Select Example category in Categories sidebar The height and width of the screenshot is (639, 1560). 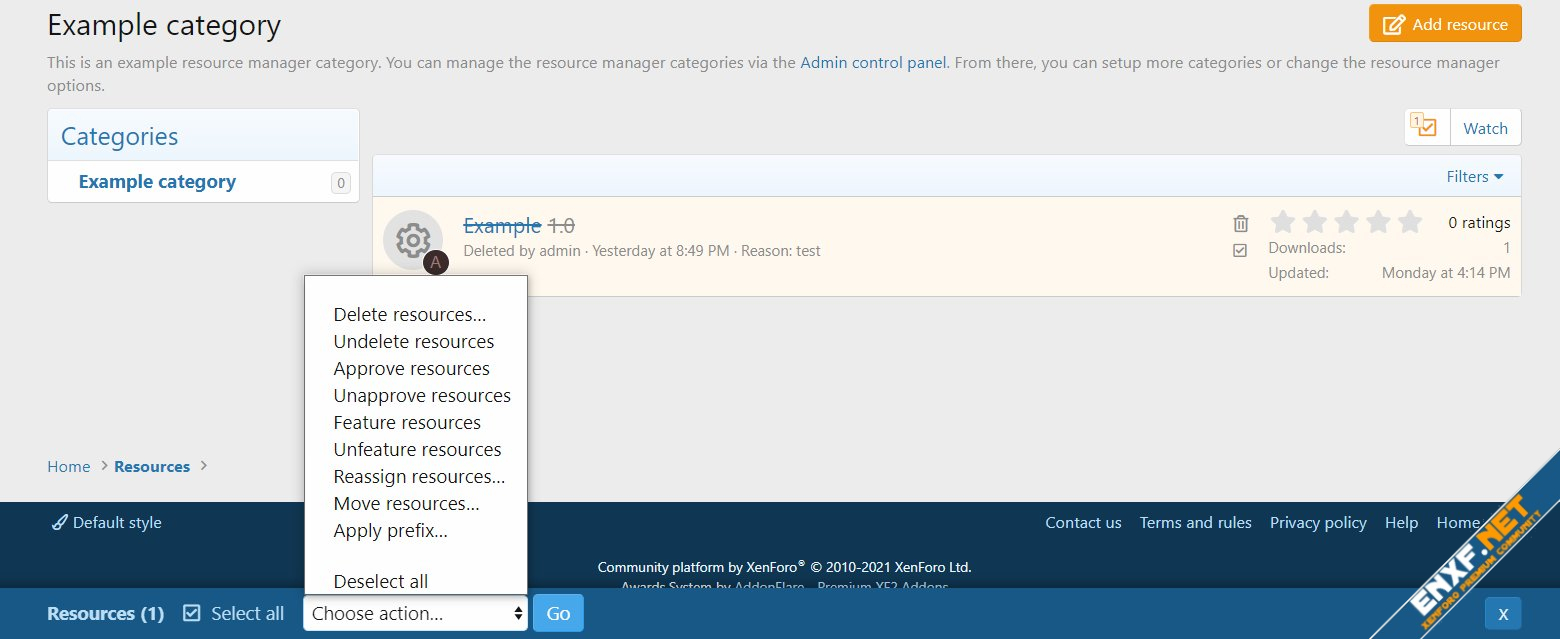(x=157, y=181)
